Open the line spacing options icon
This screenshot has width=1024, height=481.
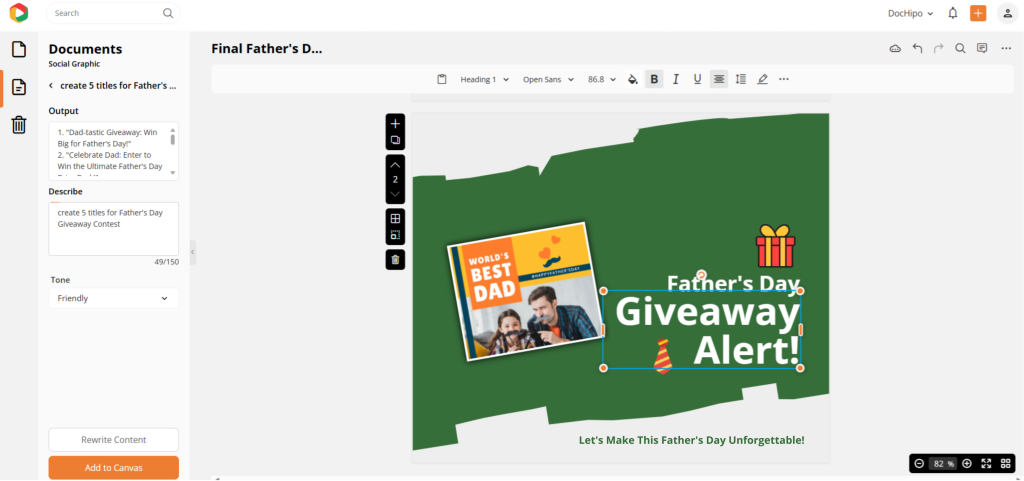tap(741, 79)
